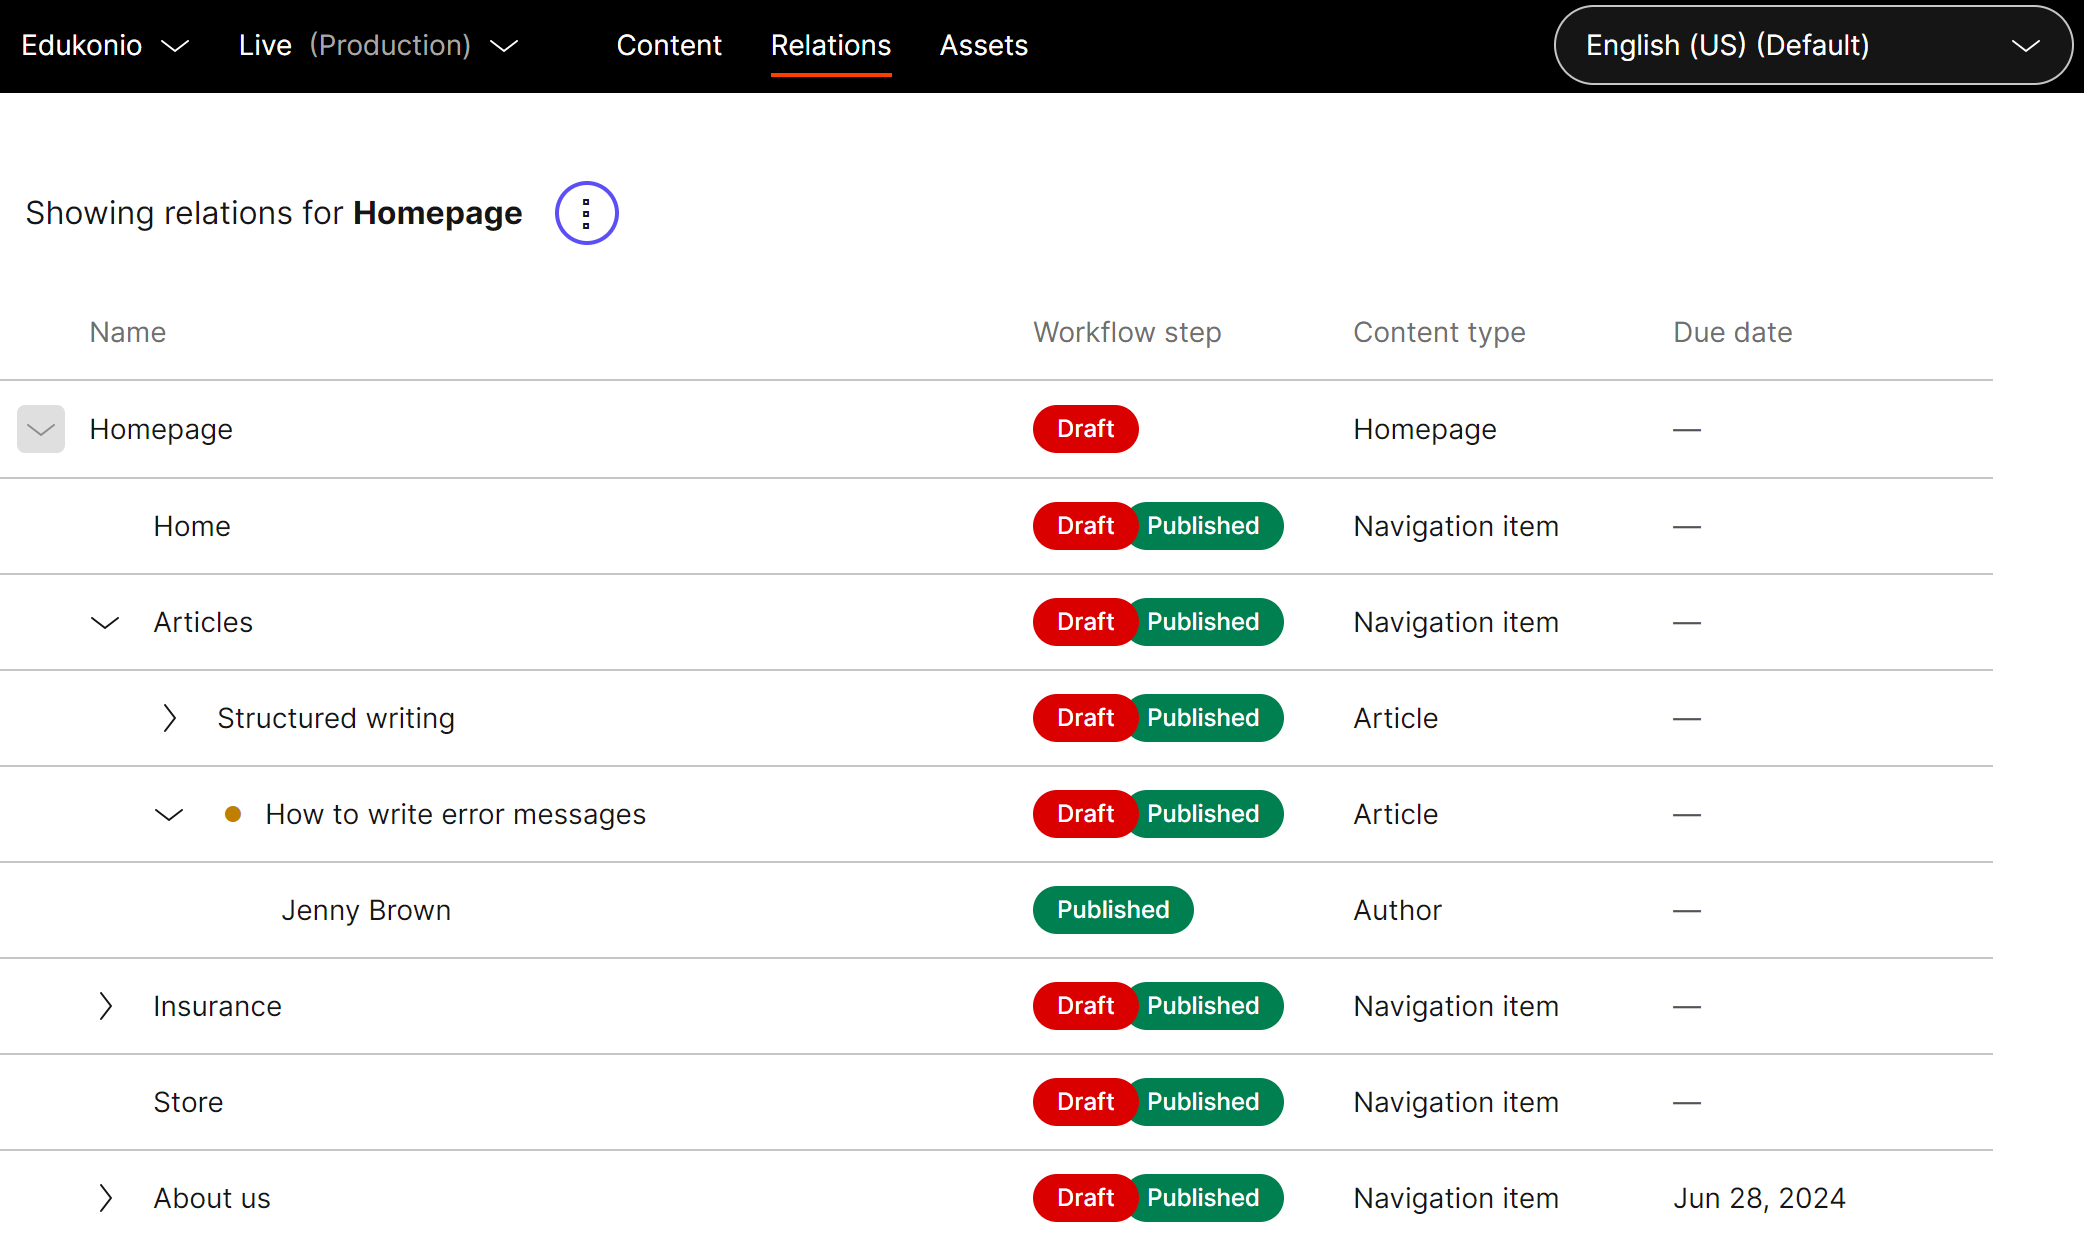The height and width of the screenshot is (1250, 2084).
Task: Open the English (US) language selector
Action: pyautogui.click(x=1812, y=46)
